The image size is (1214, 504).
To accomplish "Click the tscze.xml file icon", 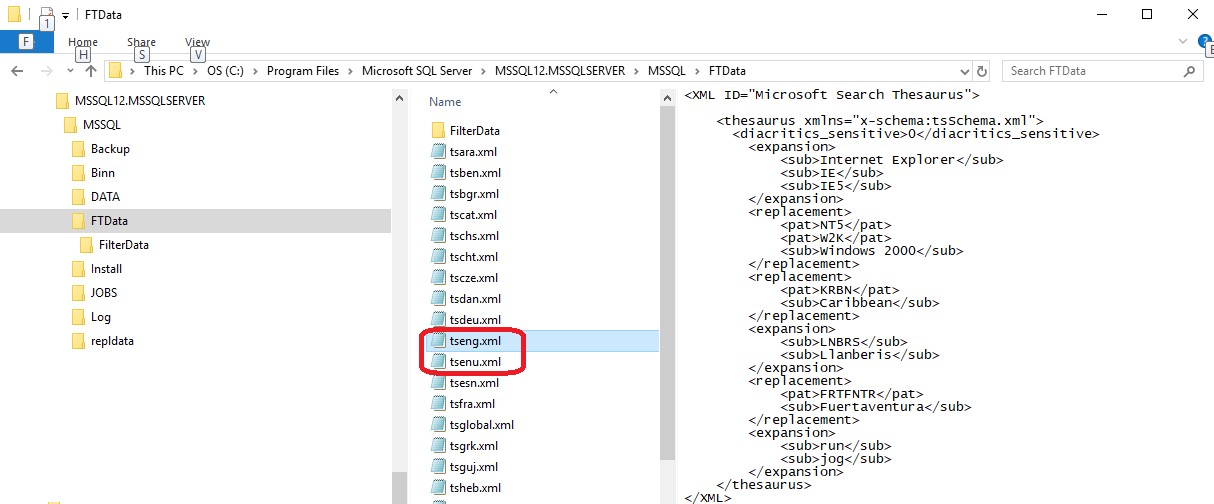I will pos(438,278).
